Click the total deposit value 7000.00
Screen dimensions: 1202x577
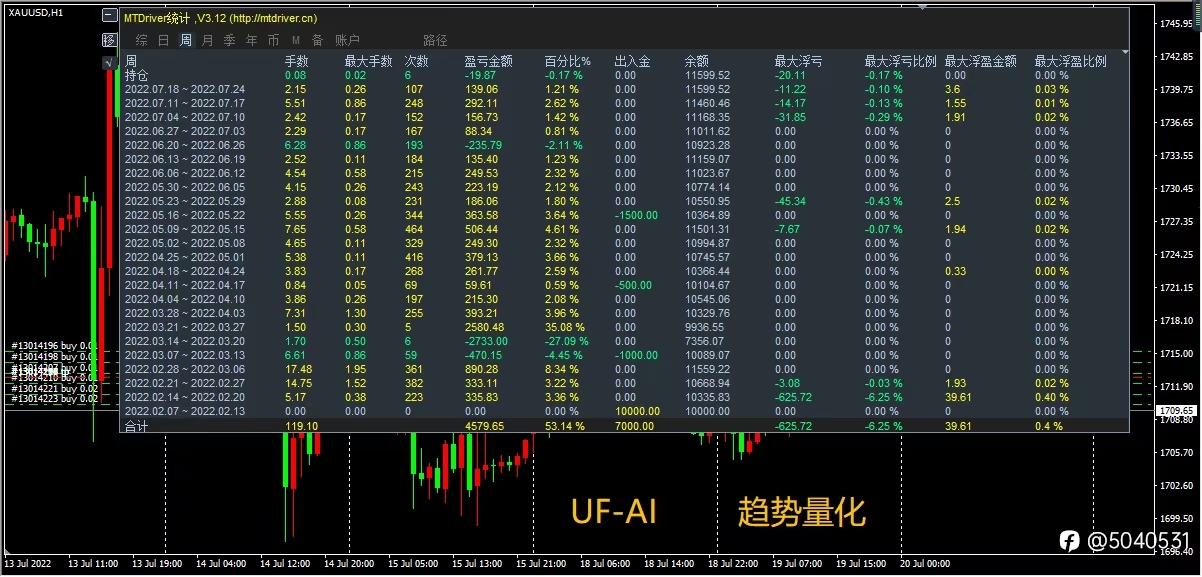(x=634, y=425)
